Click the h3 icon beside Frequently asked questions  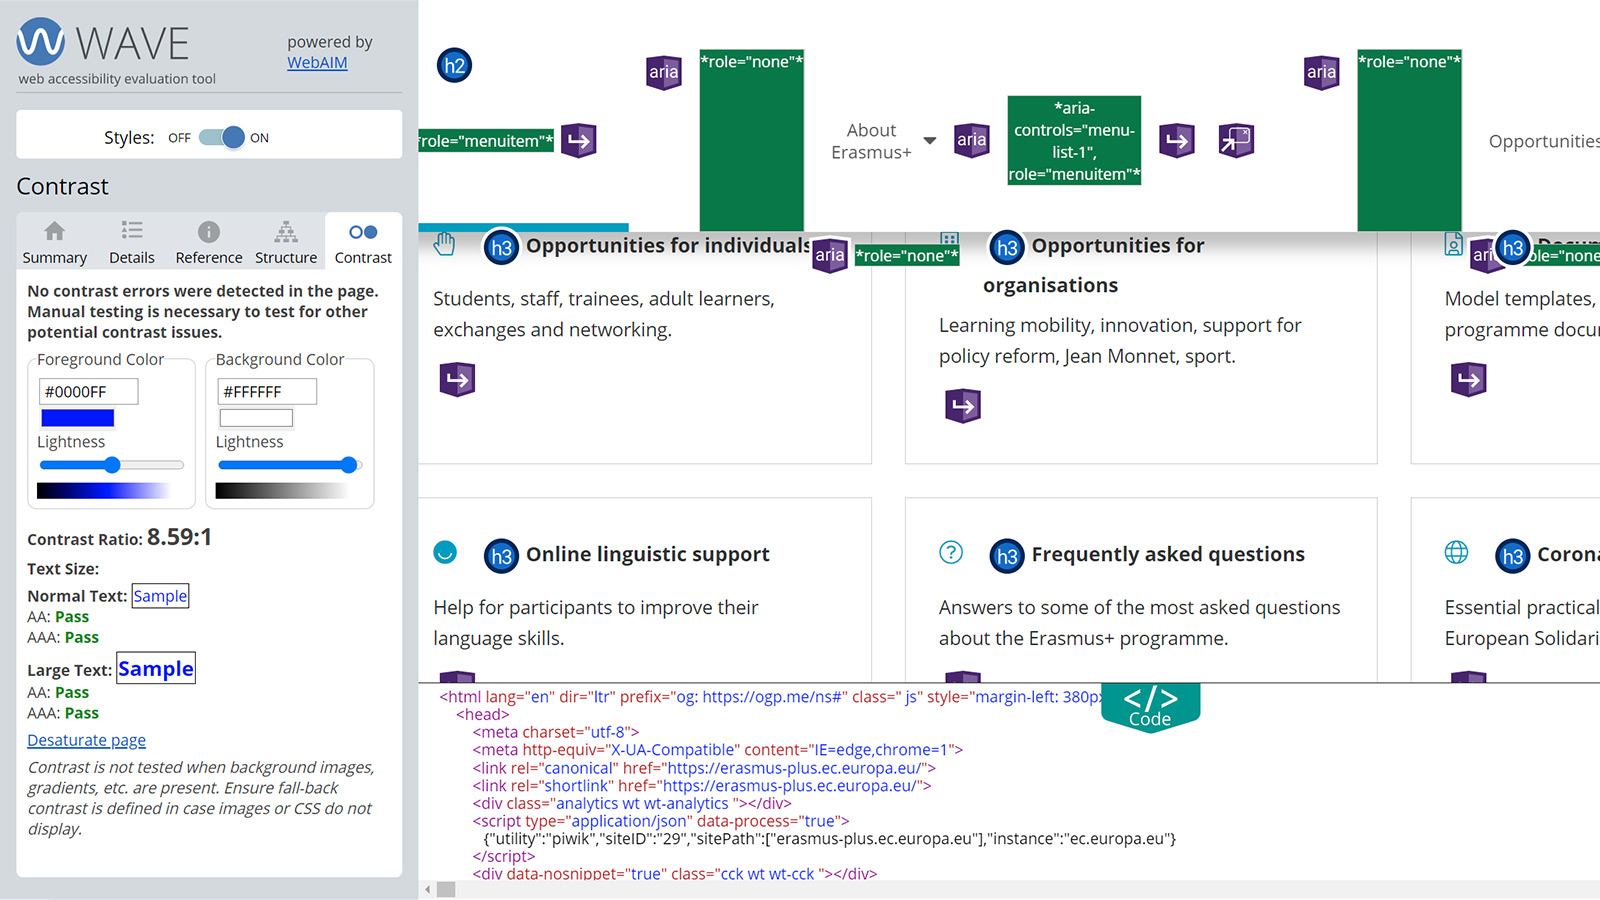point(1007,556)
